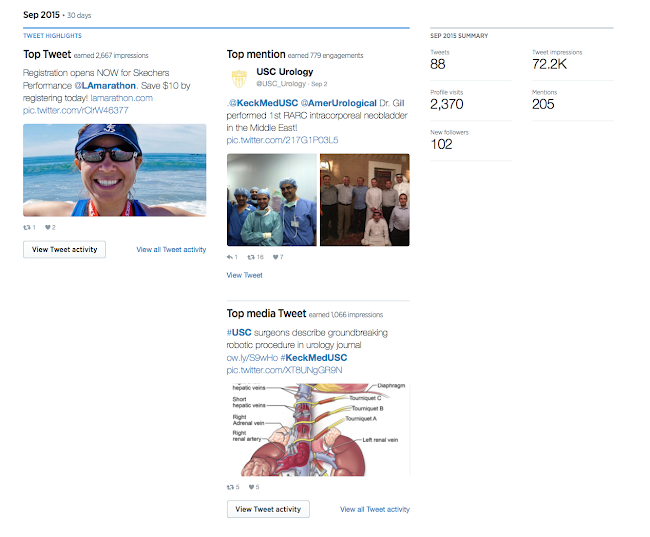Click retweet icon under Top media Tweet
The width and height of the screenshot is (650, 537).
pos(230,487)
